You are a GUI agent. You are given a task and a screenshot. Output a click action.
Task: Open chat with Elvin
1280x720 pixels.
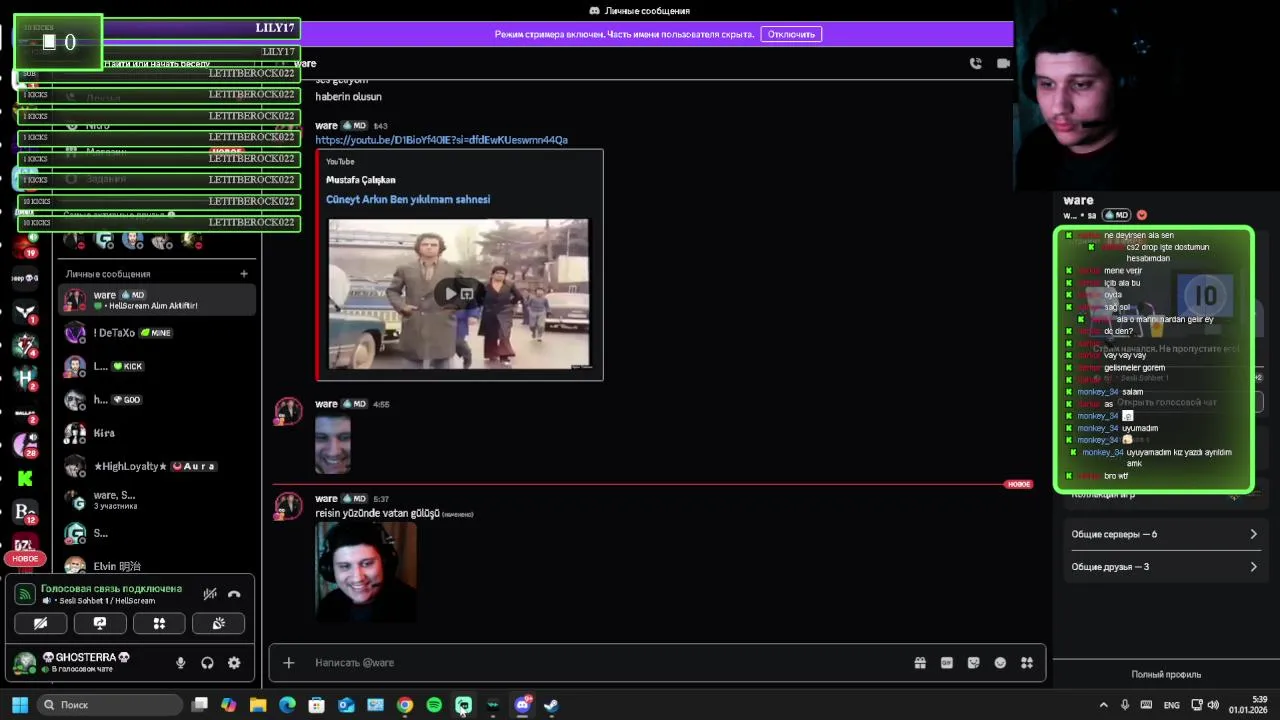pos(157,566)
